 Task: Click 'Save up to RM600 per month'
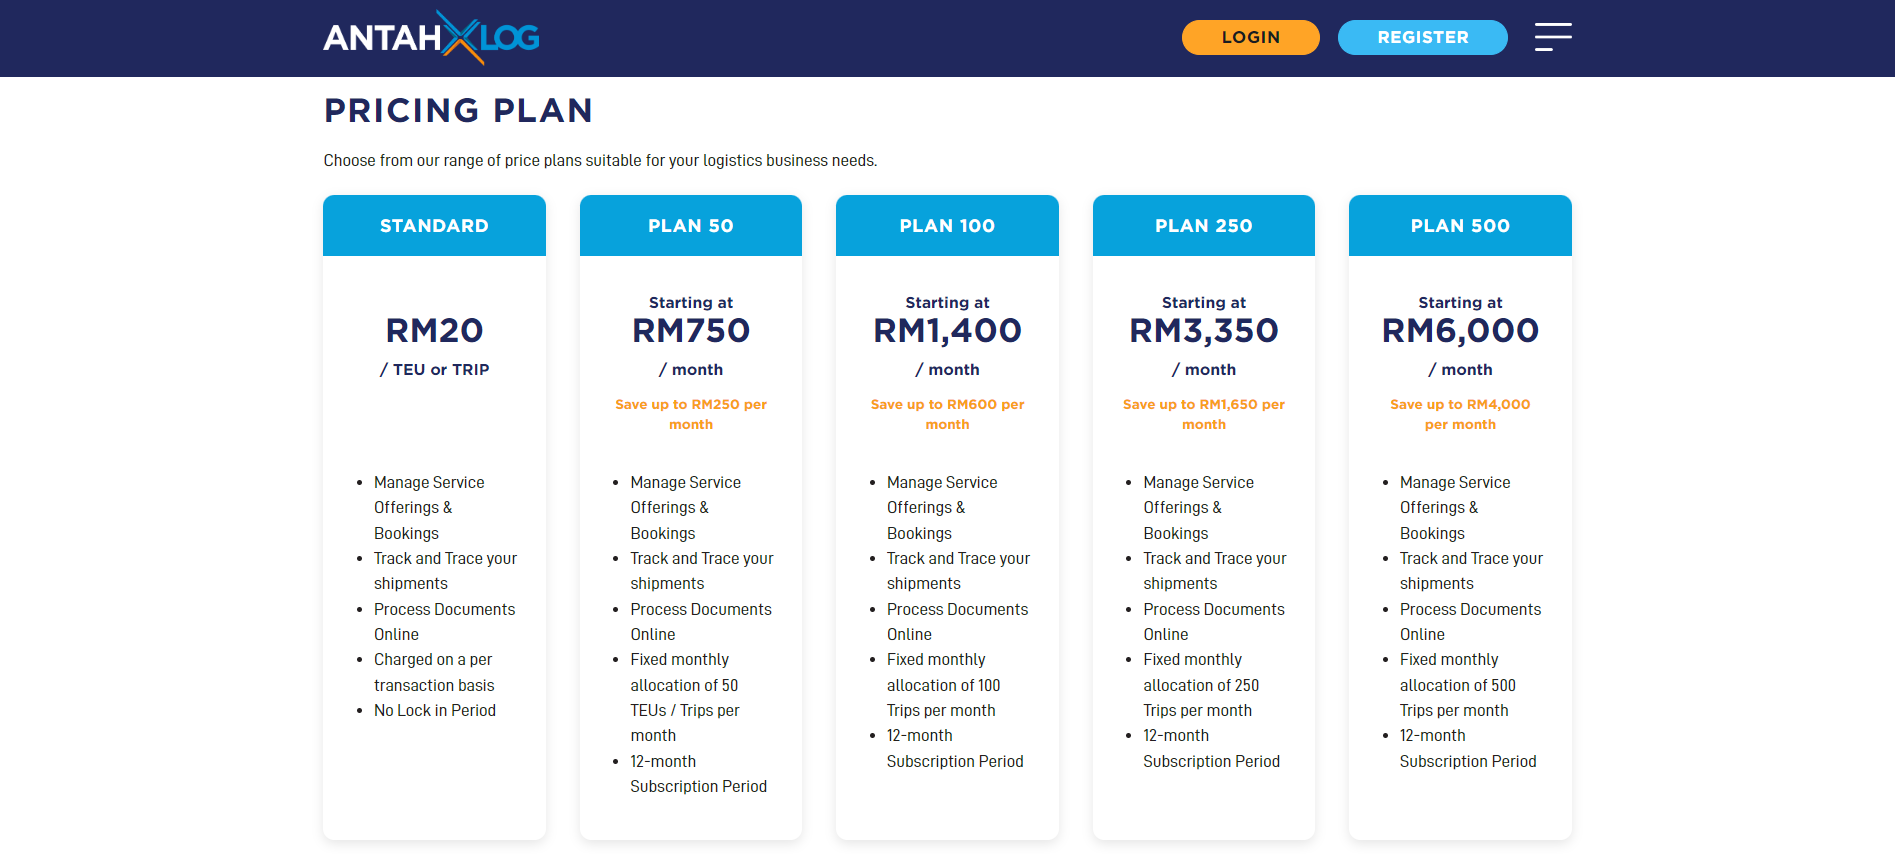947,414
